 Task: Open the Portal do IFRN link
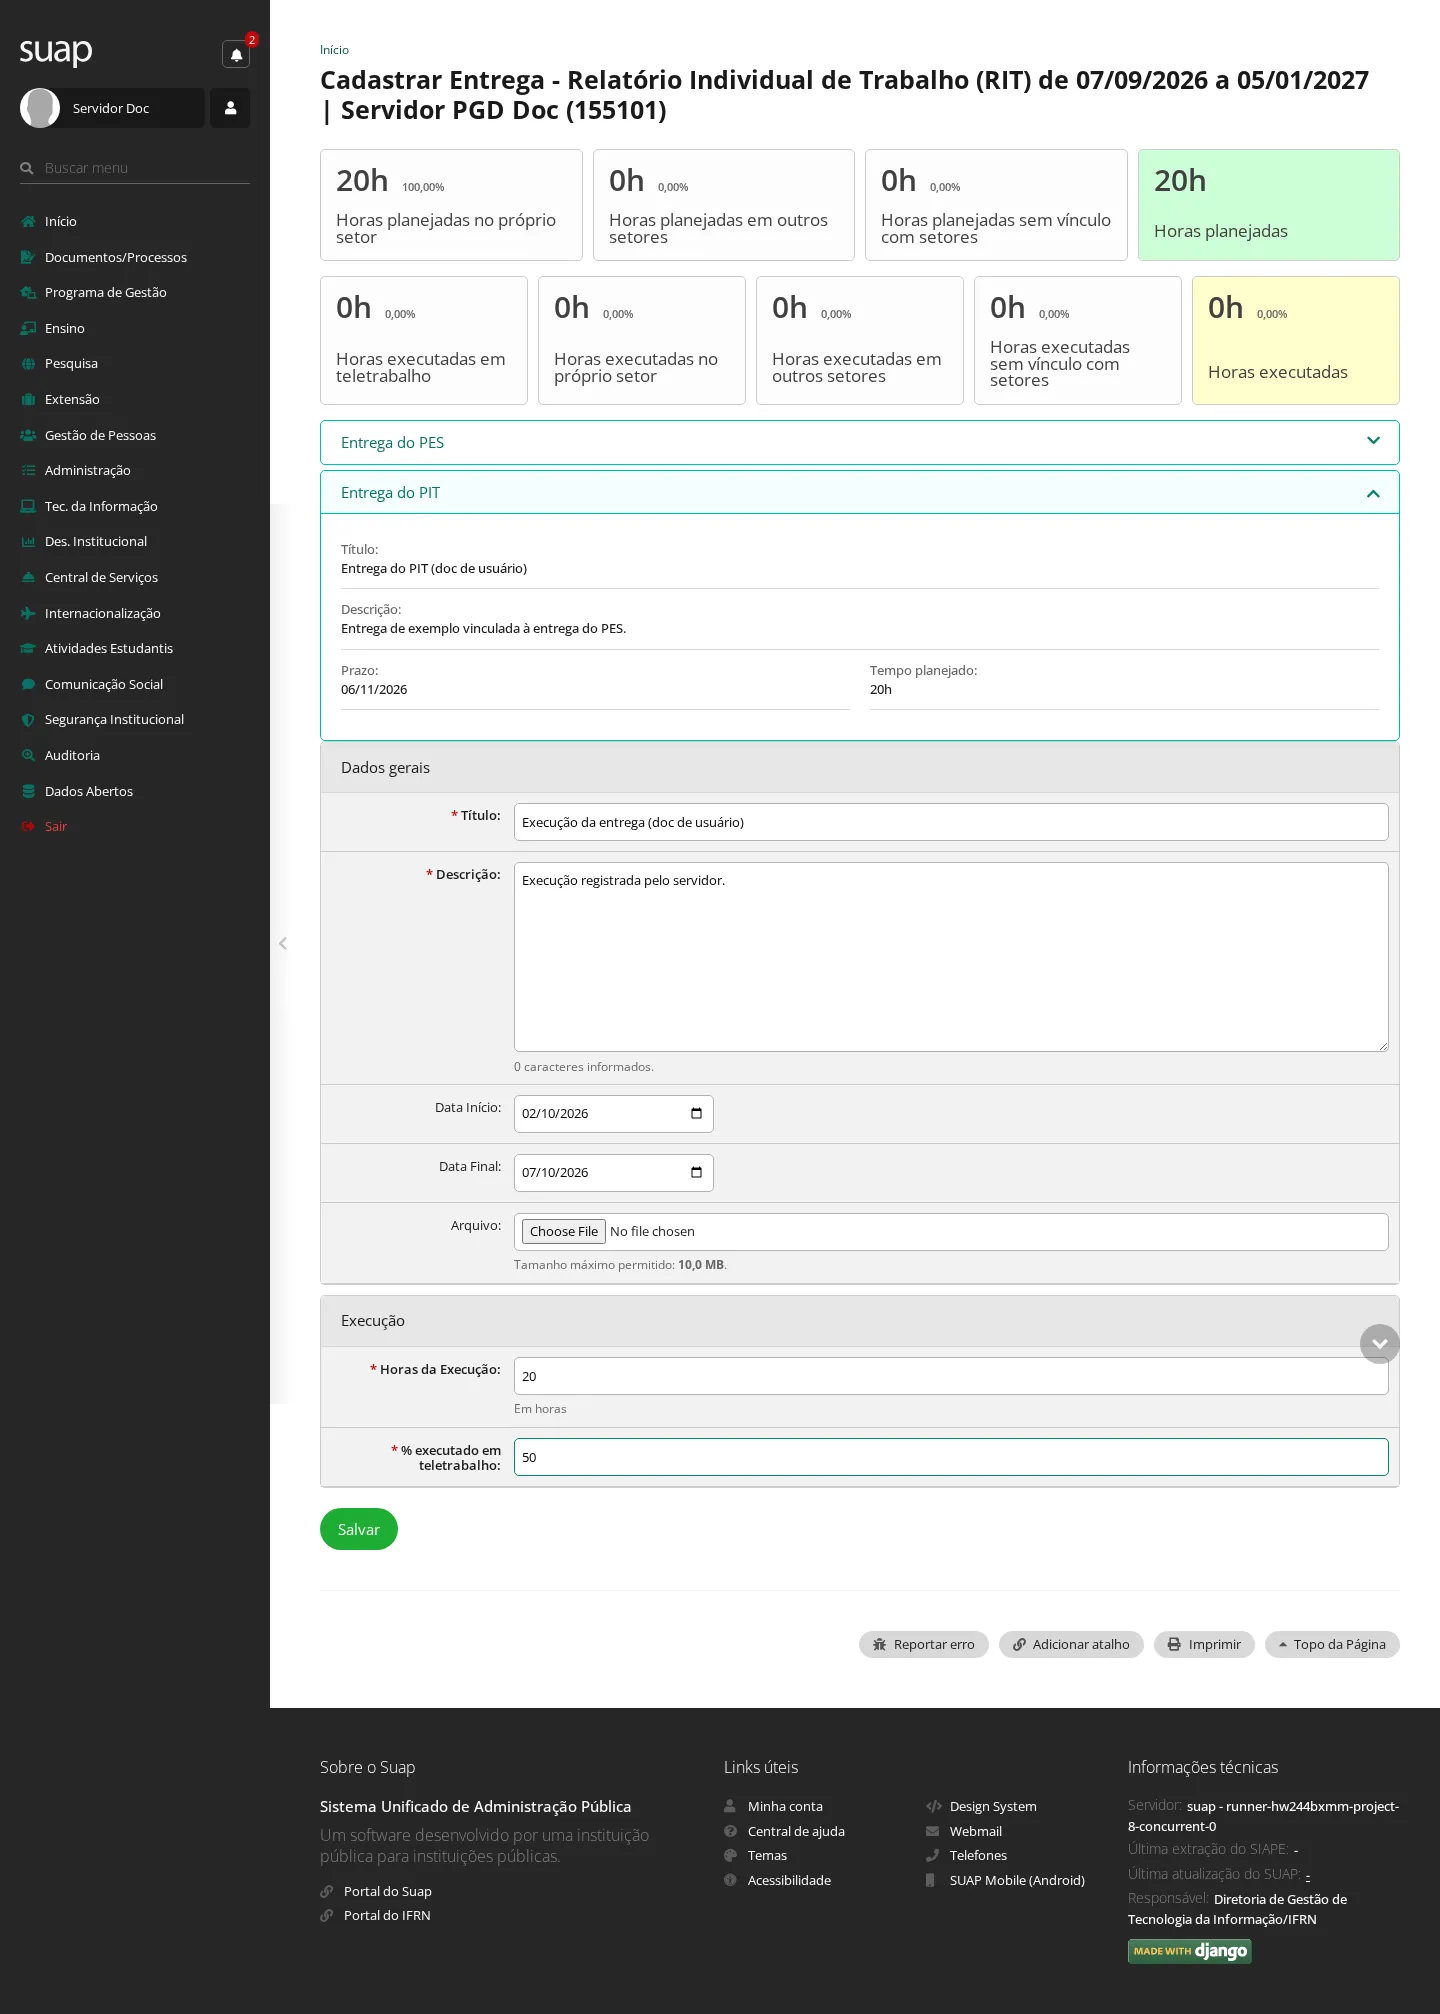click(387, 1915)
